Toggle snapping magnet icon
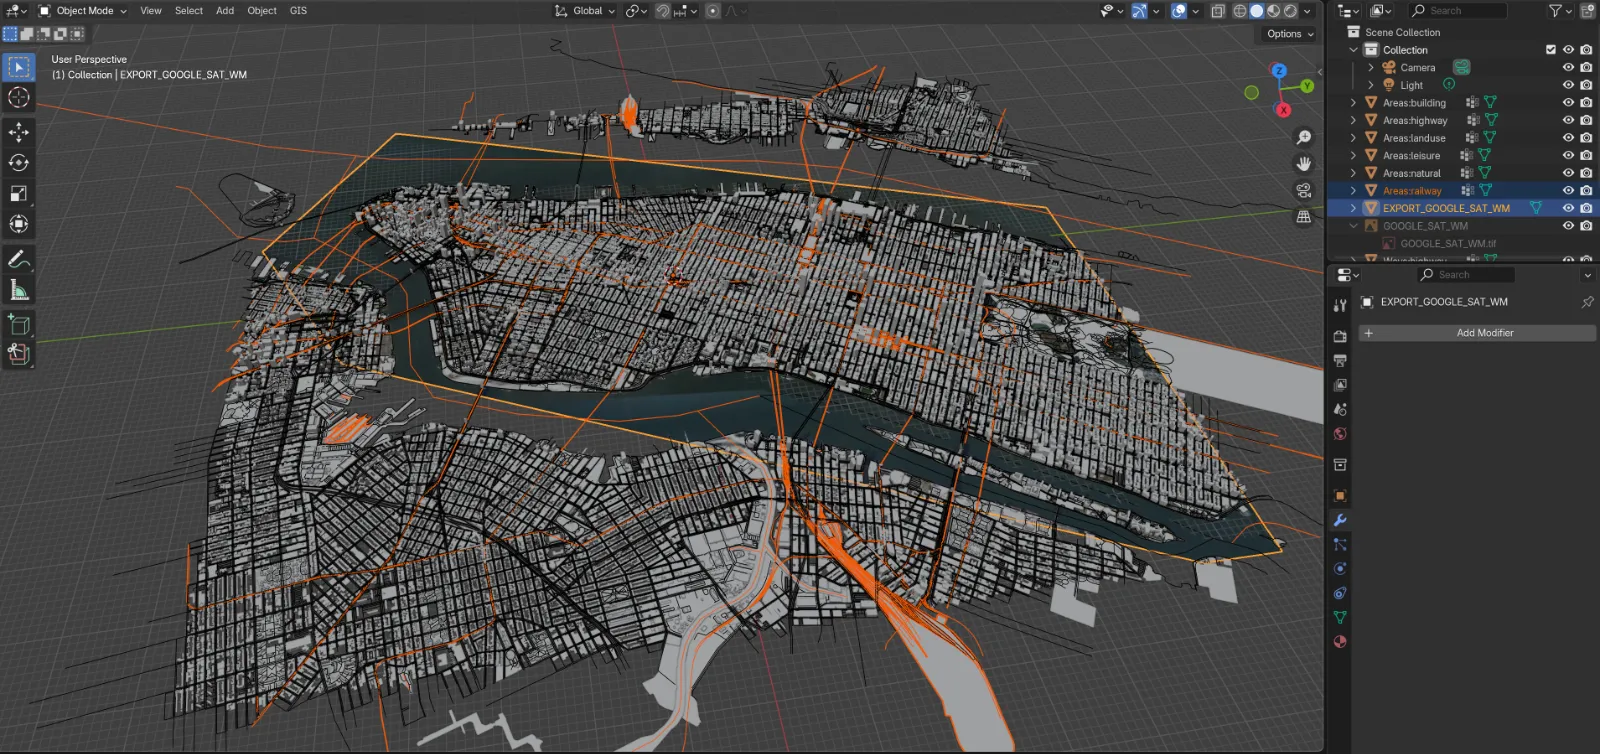The width and height of the screenshot is (1600, 754). [663, 11]
